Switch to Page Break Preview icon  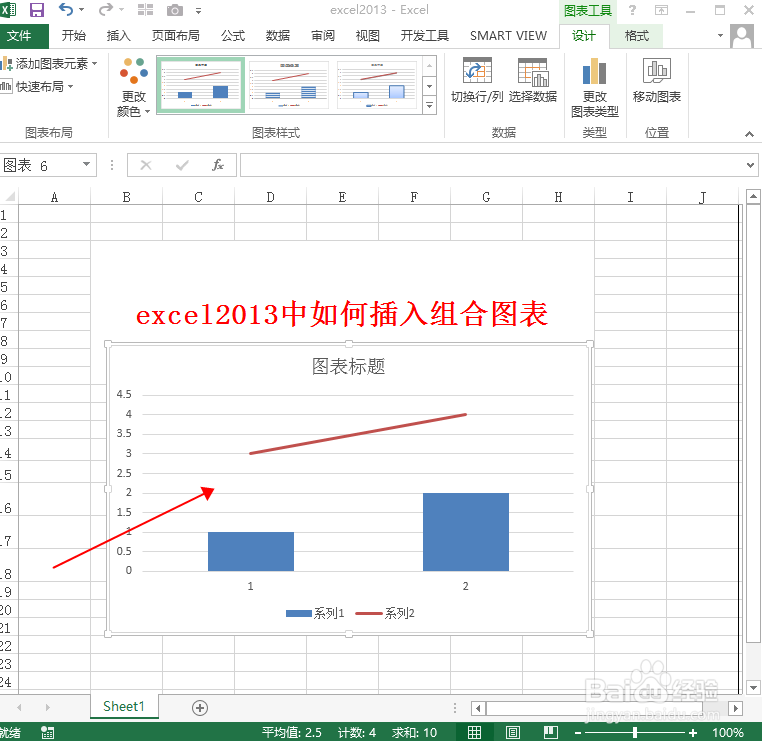click(551, 732)
